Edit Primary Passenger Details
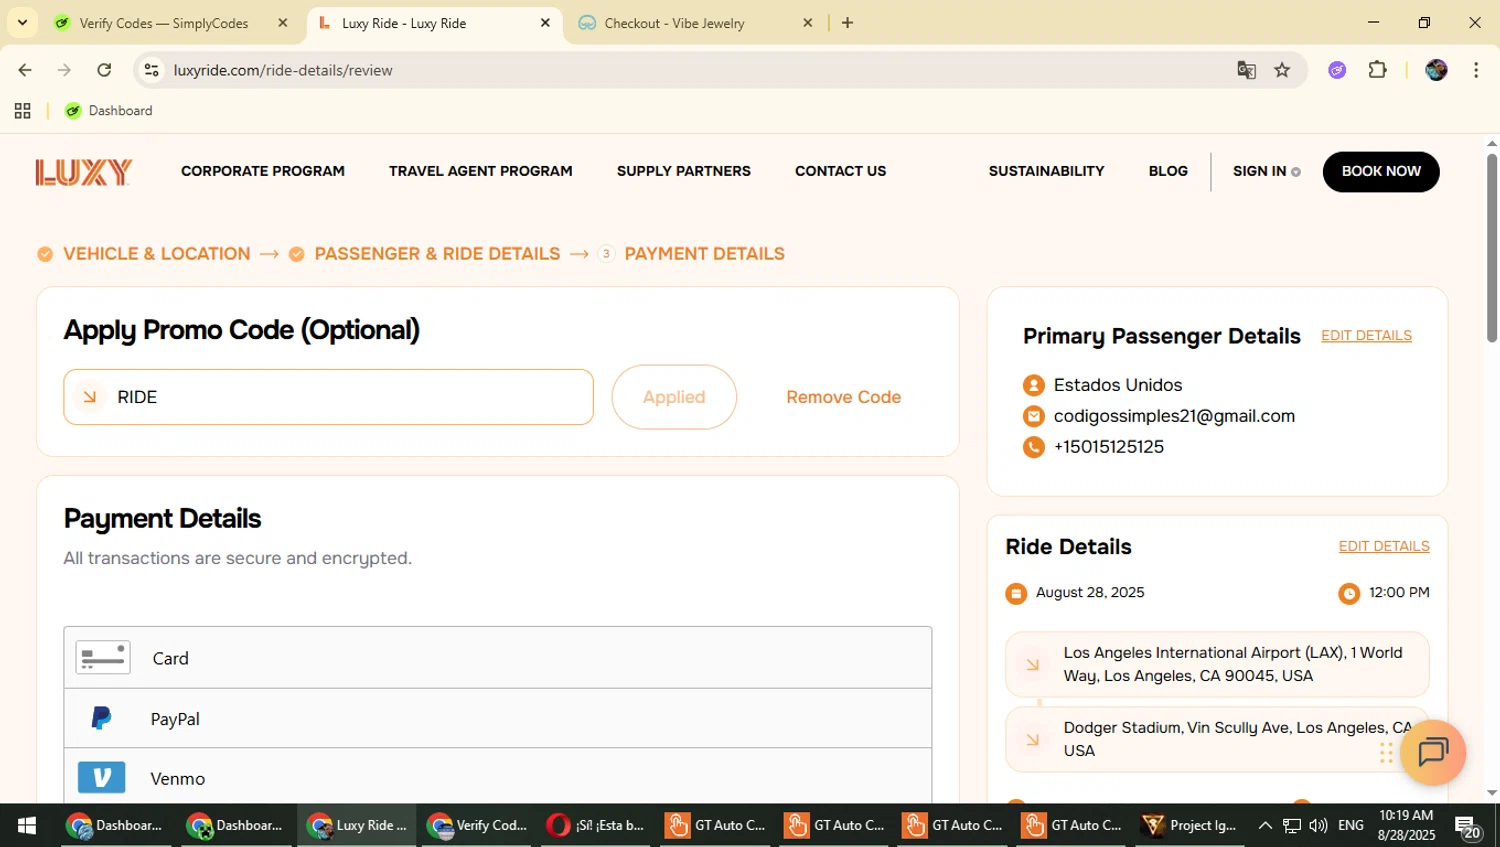 [1366, 335]
